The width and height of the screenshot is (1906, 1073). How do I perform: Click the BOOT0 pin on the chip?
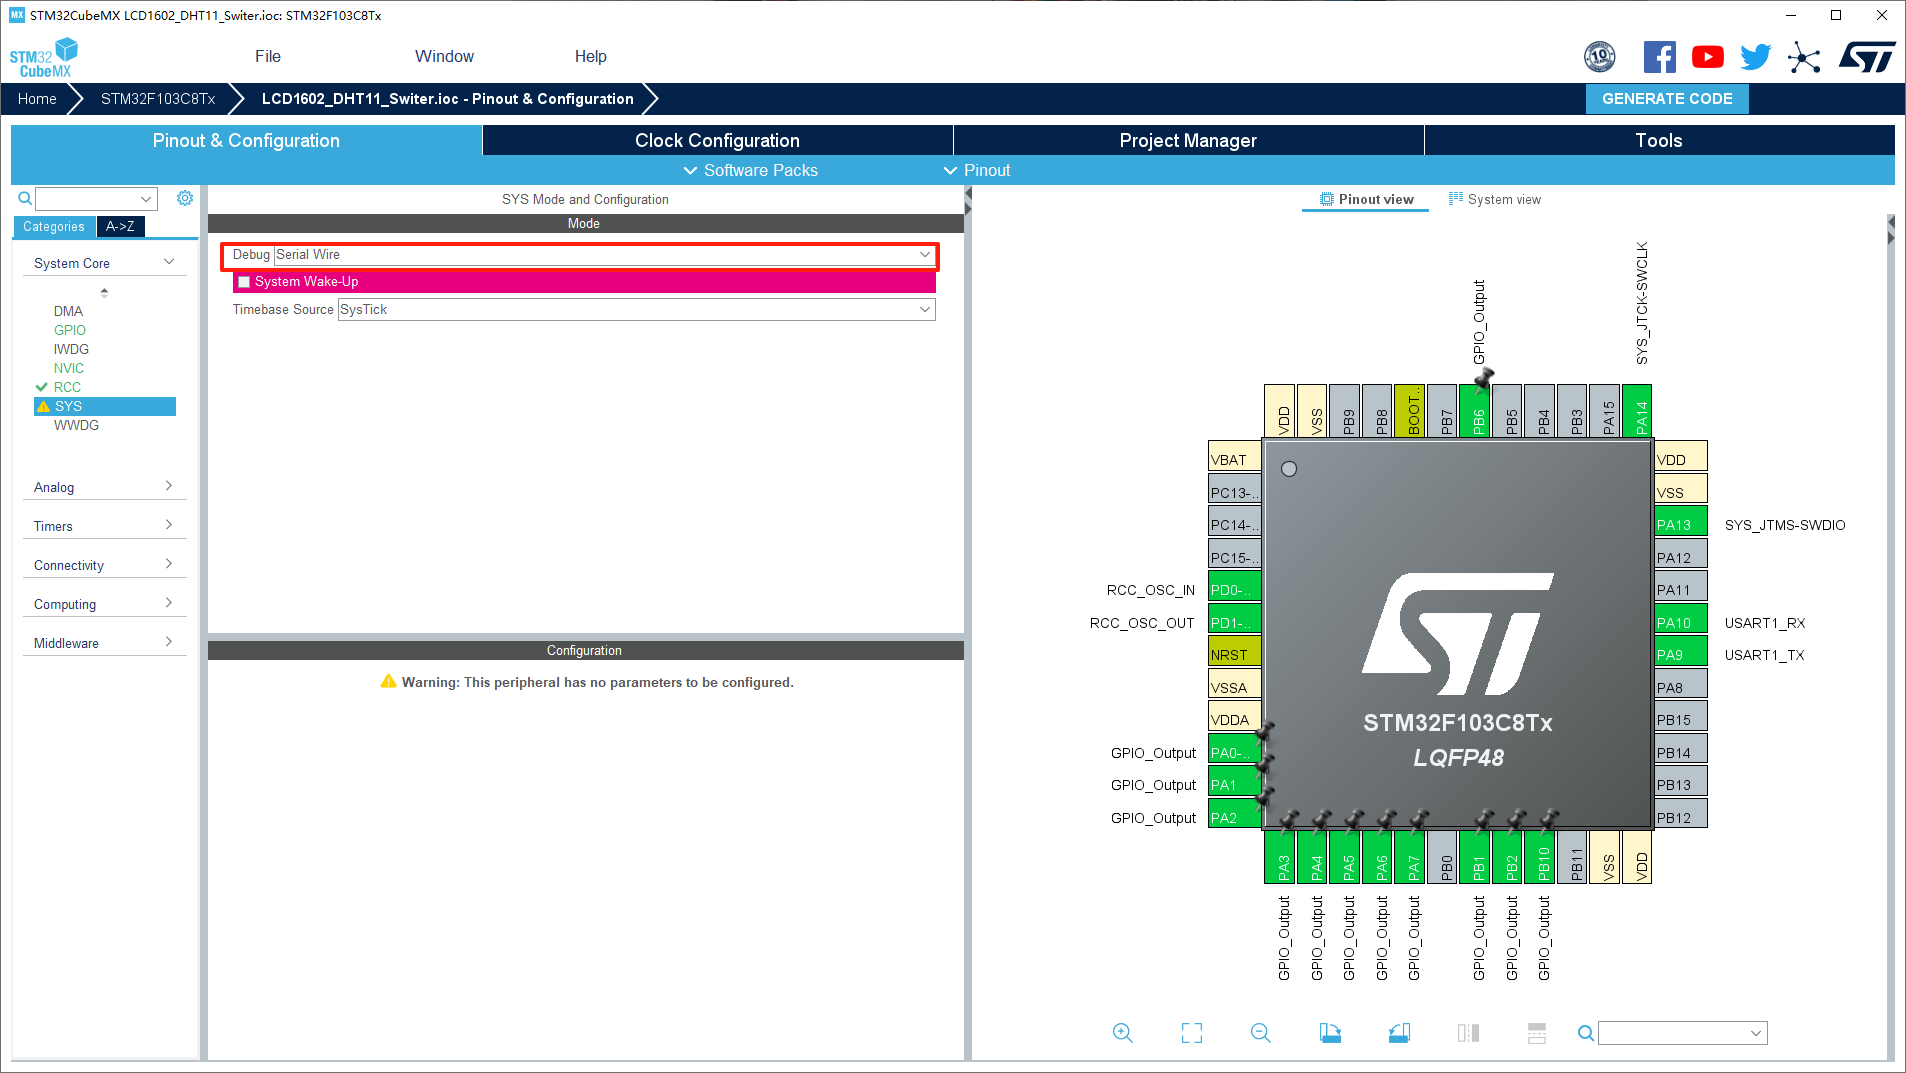coord(1410,410)
